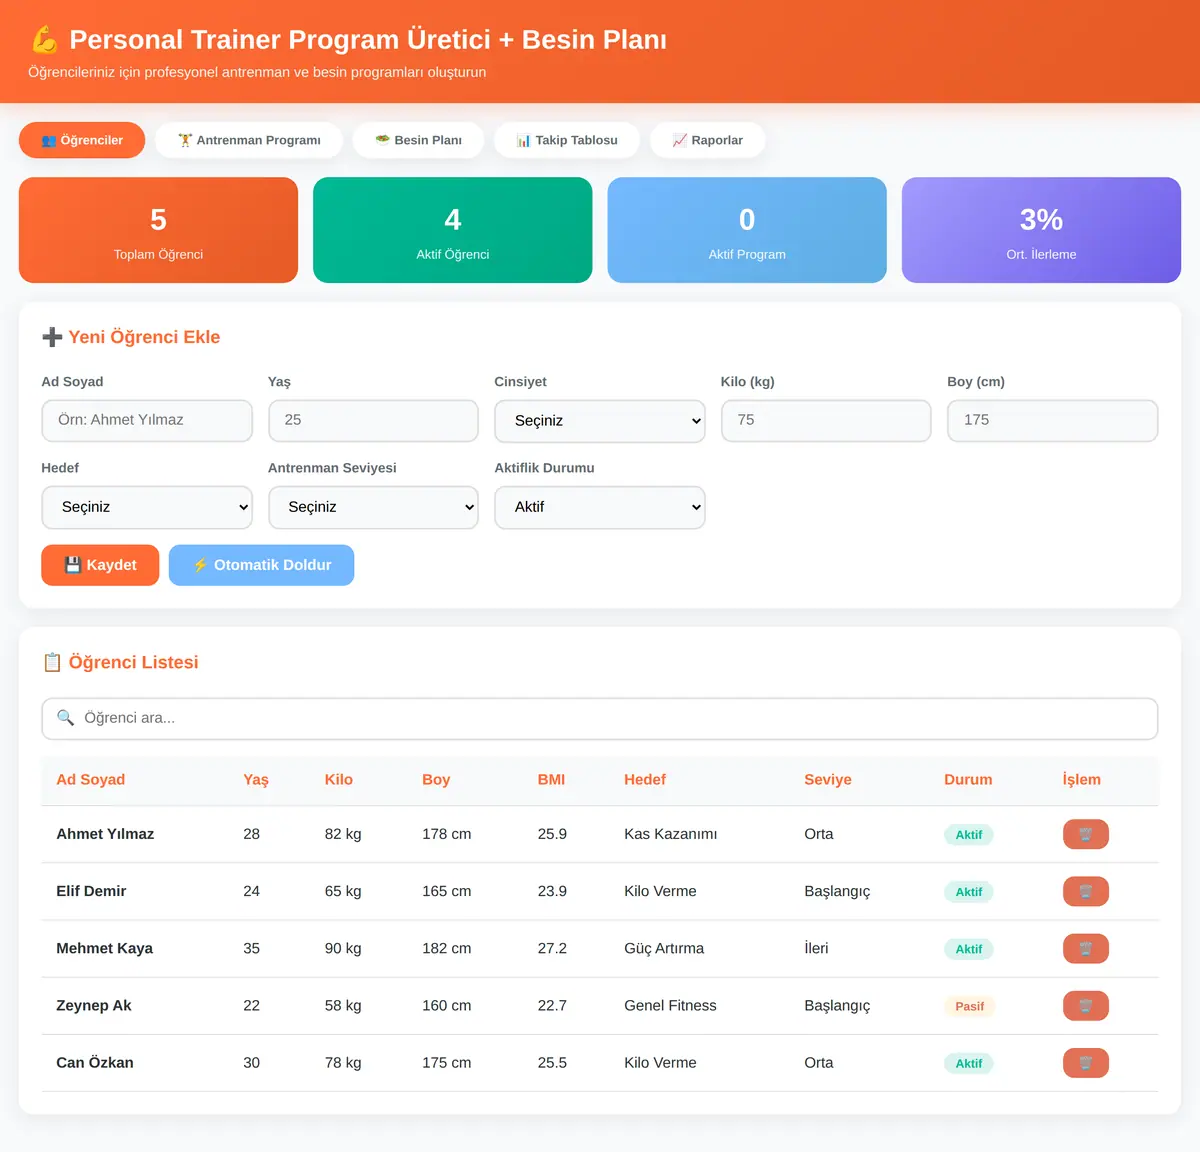Click the Güç Artırma goal cell
1200x1152 pixels.
click(664, 948)
